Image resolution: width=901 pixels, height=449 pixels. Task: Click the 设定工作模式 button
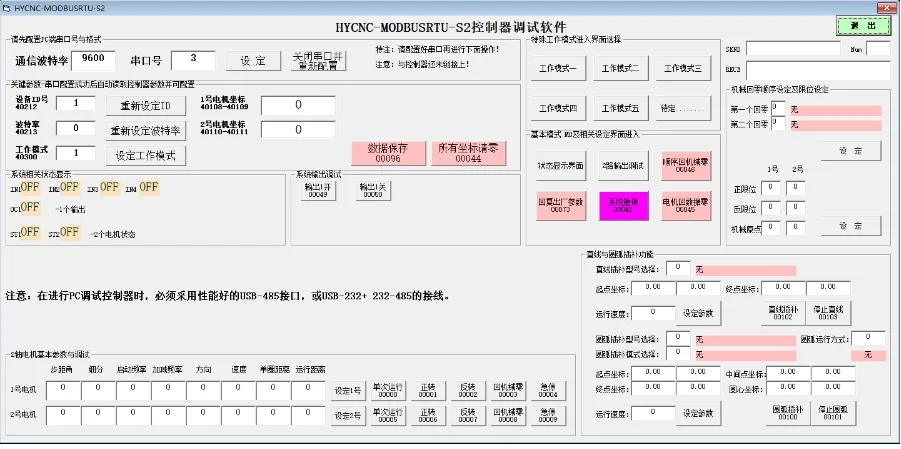tap(146, 155)
